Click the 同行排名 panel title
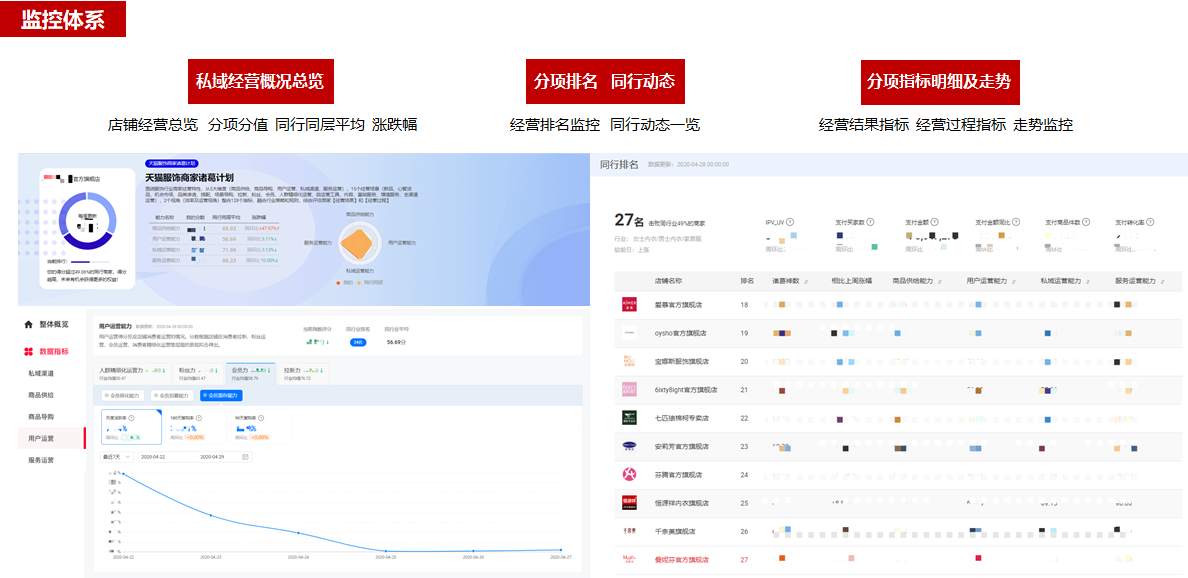This screenshot has width=1188, height=578. tap(619, 164)
